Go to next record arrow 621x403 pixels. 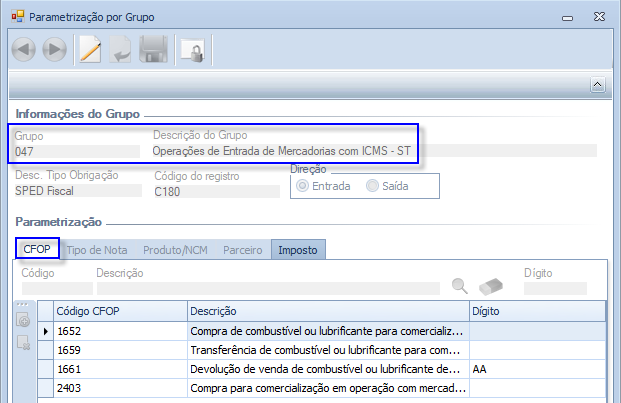pos(55,49)
